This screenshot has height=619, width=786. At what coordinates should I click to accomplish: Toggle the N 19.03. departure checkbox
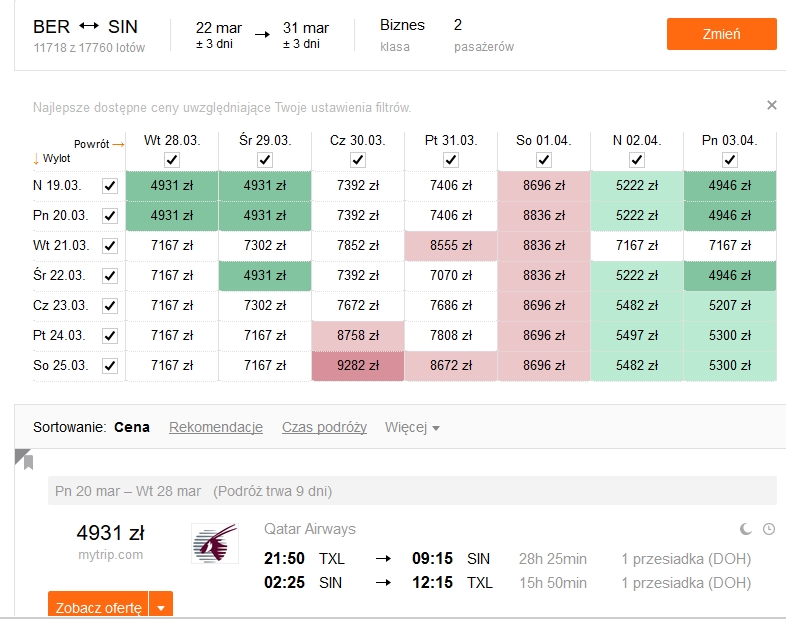coord(110,186)
